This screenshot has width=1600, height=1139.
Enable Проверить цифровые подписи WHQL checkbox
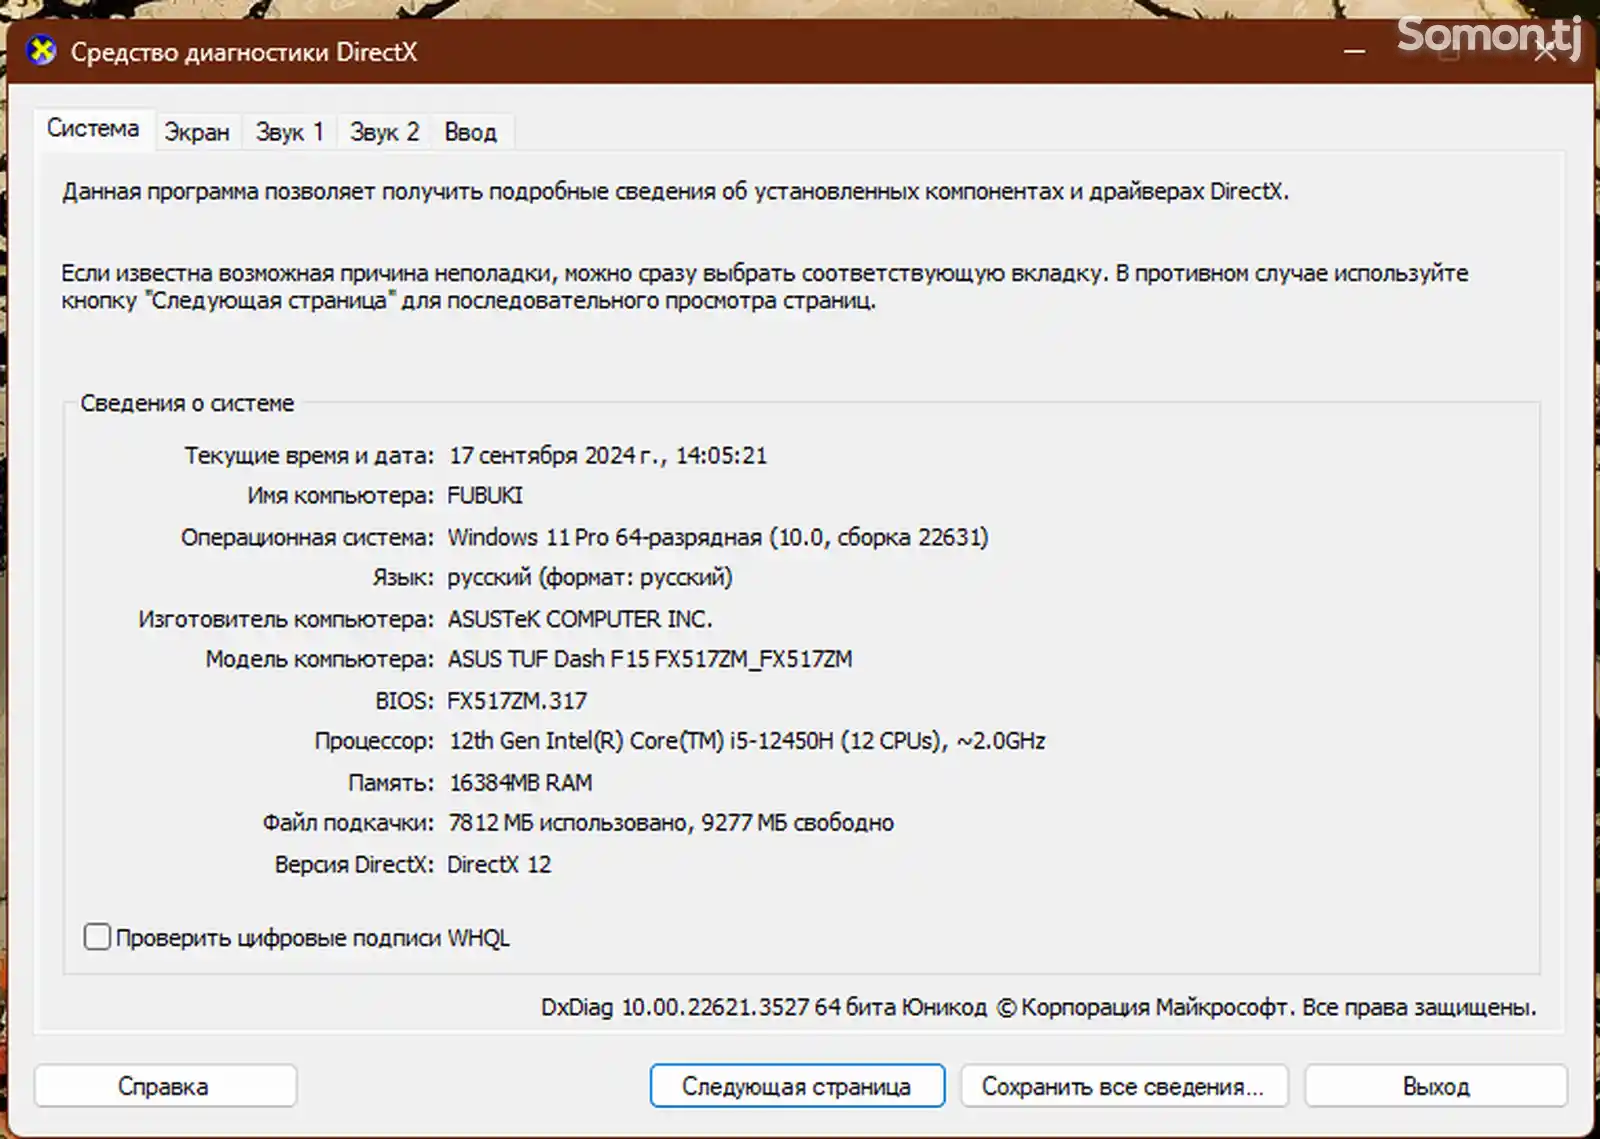point(97,937)
